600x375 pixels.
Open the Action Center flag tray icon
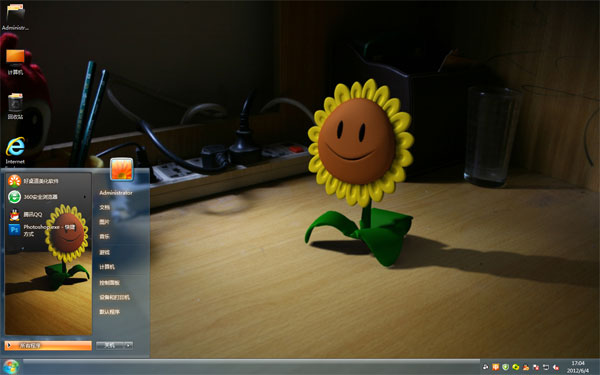(536, 367)
